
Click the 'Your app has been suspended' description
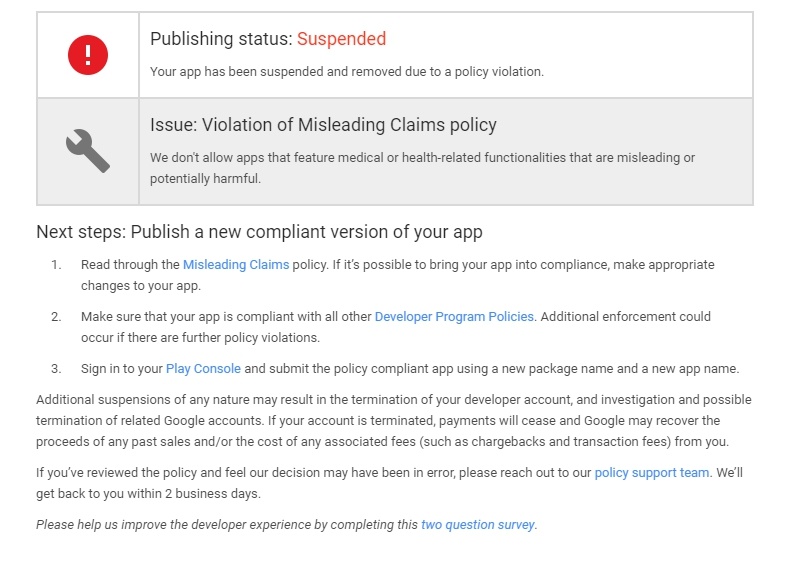[346, 72]
